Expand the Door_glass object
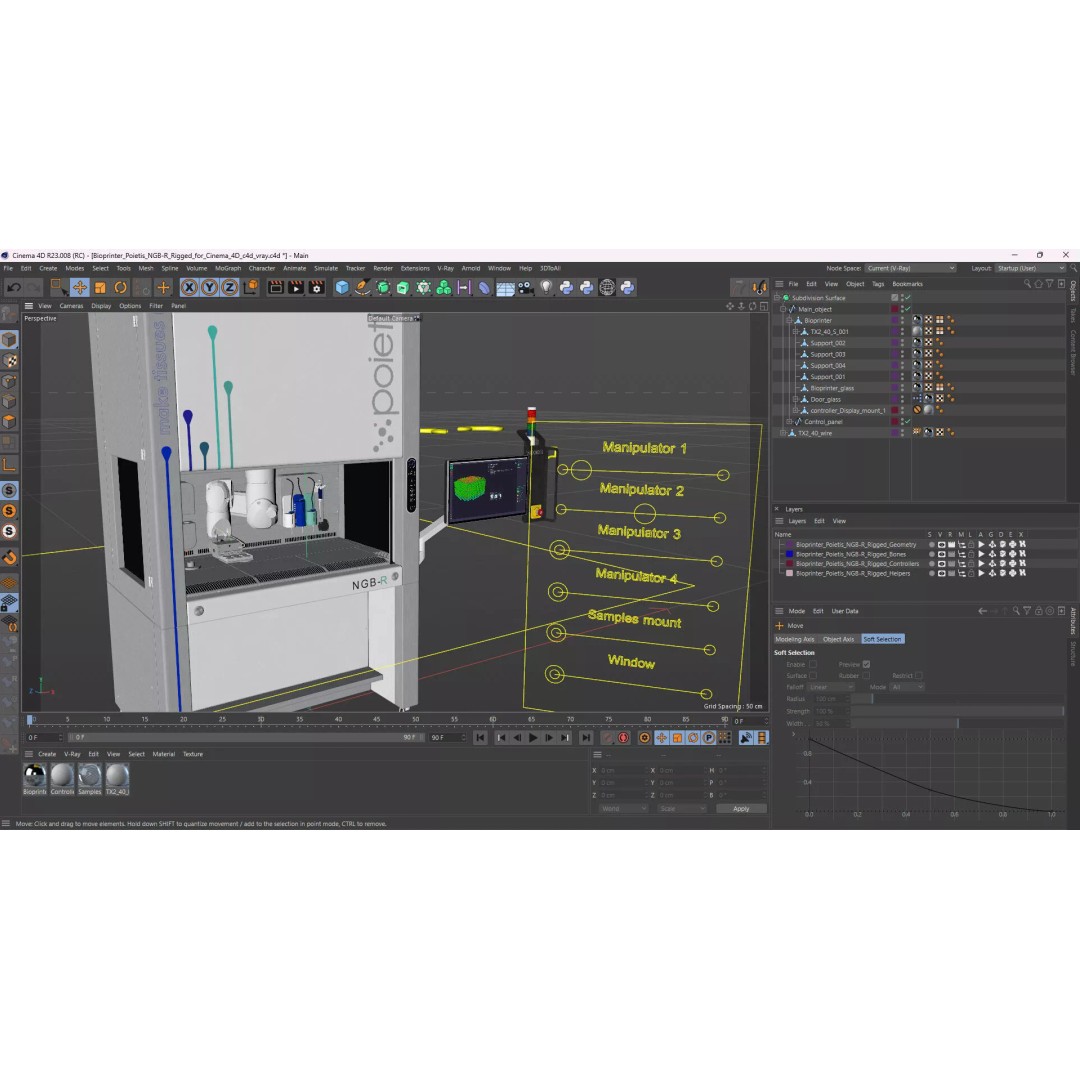 click(x=796, y=399)
